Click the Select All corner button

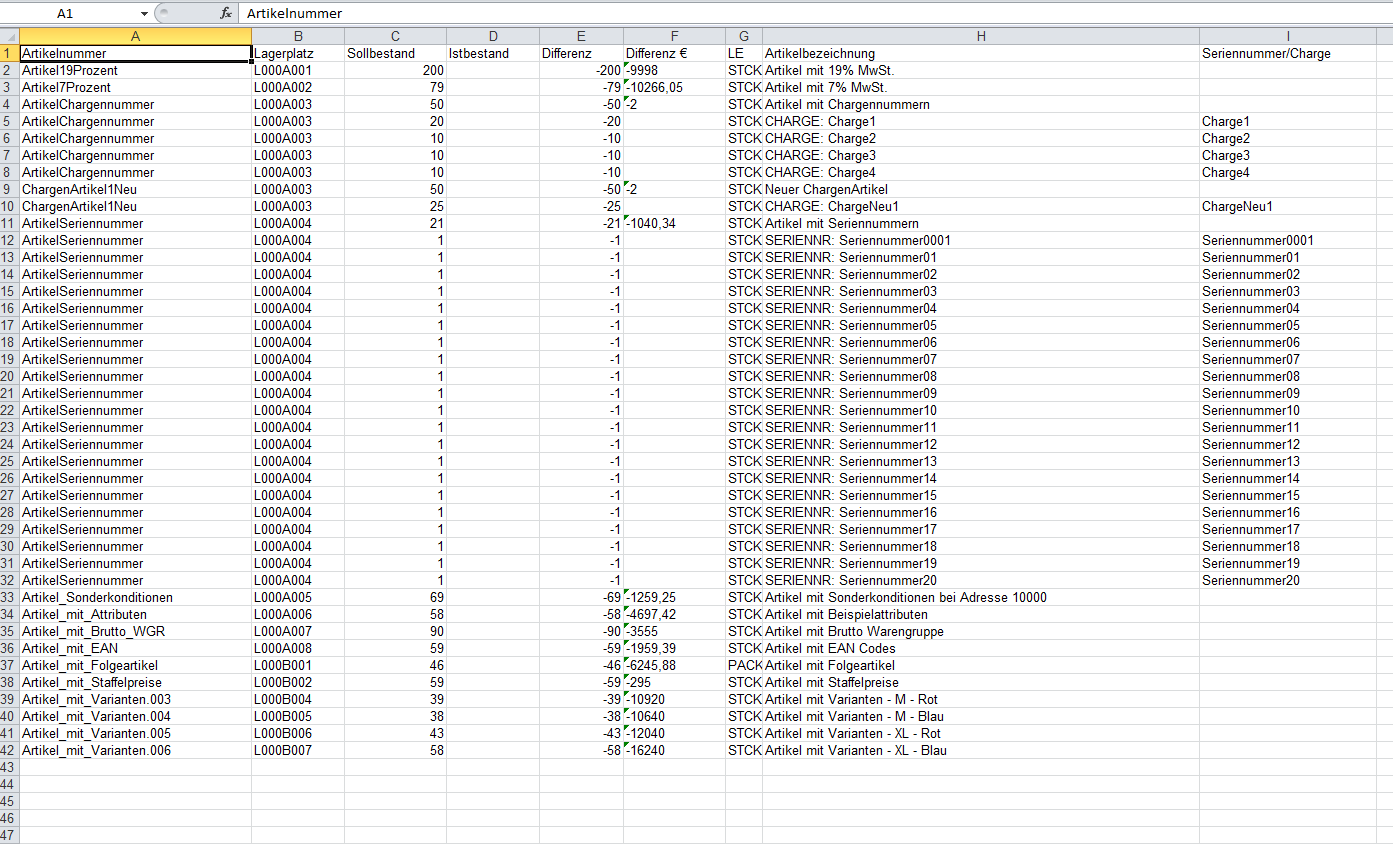pyautogui.click(x=9, y=36)
